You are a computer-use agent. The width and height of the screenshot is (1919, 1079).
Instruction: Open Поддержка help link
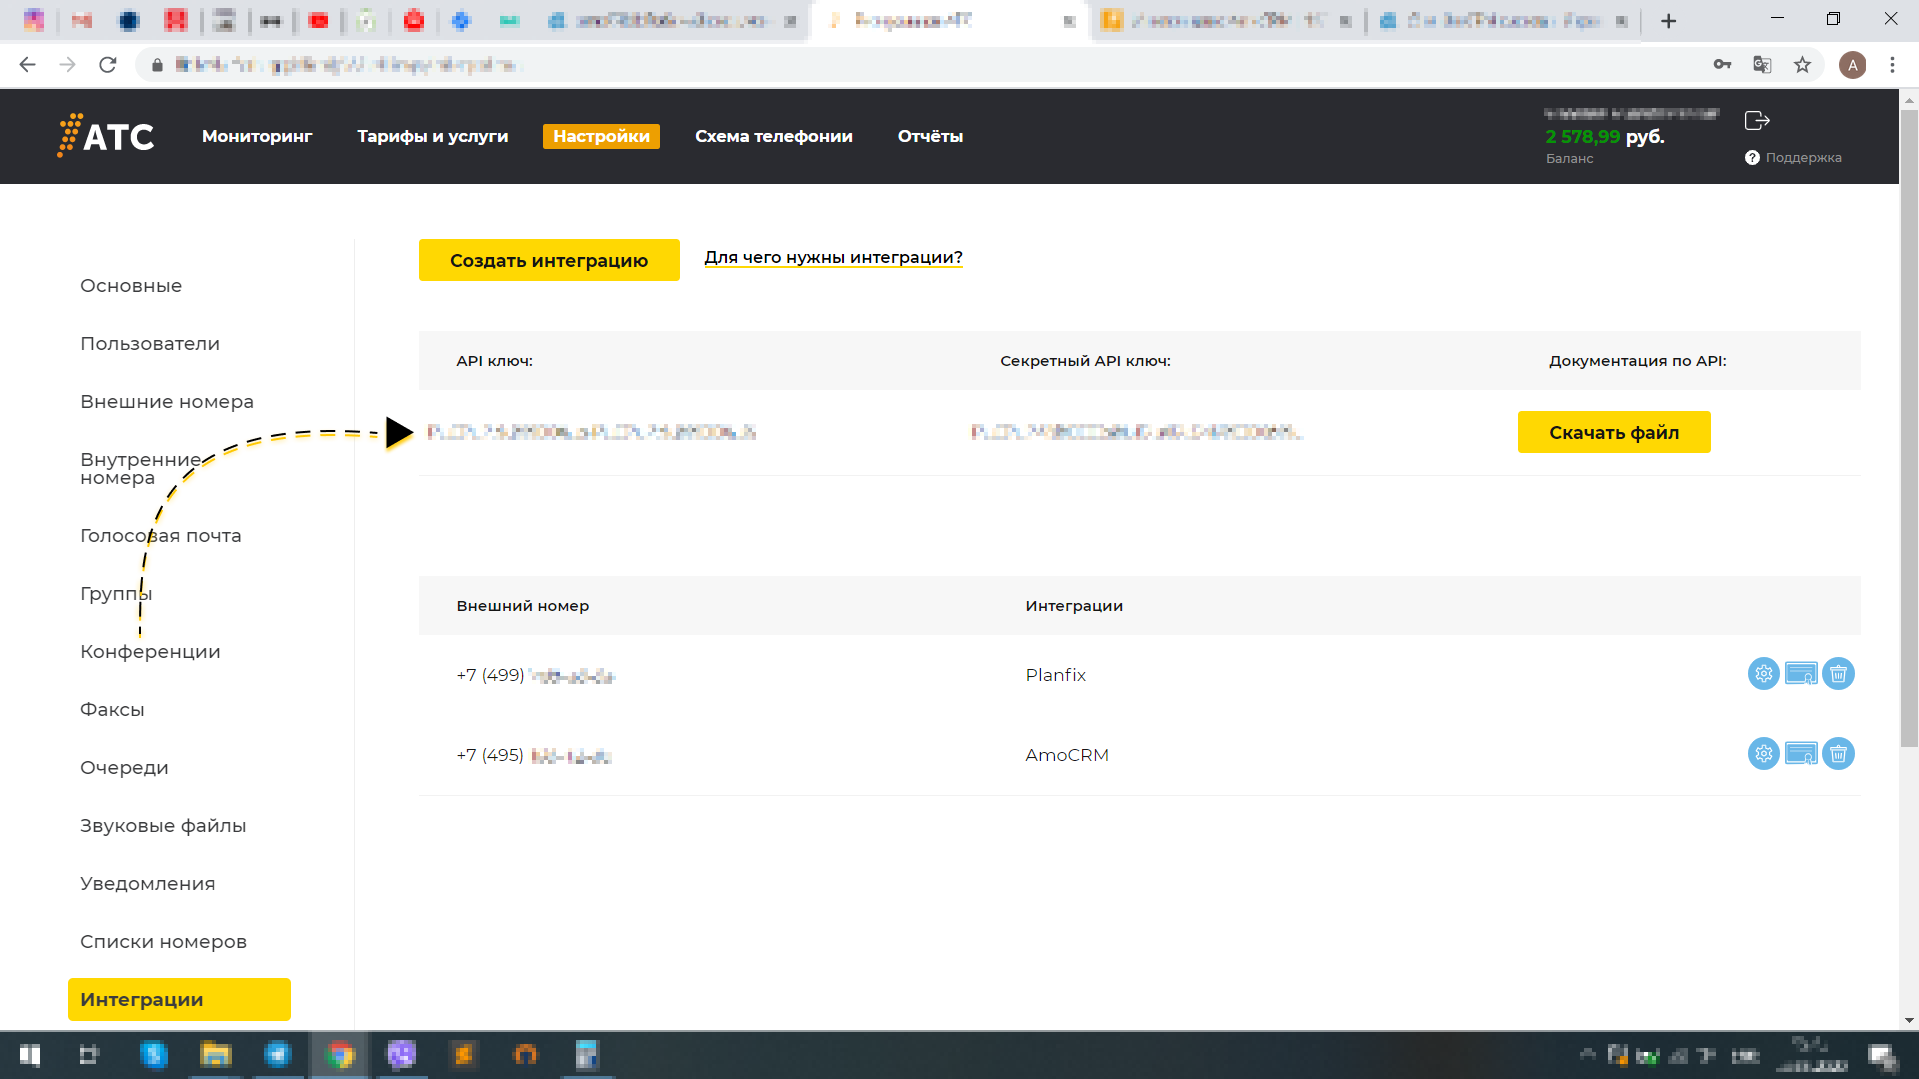tap(1802, 158)
